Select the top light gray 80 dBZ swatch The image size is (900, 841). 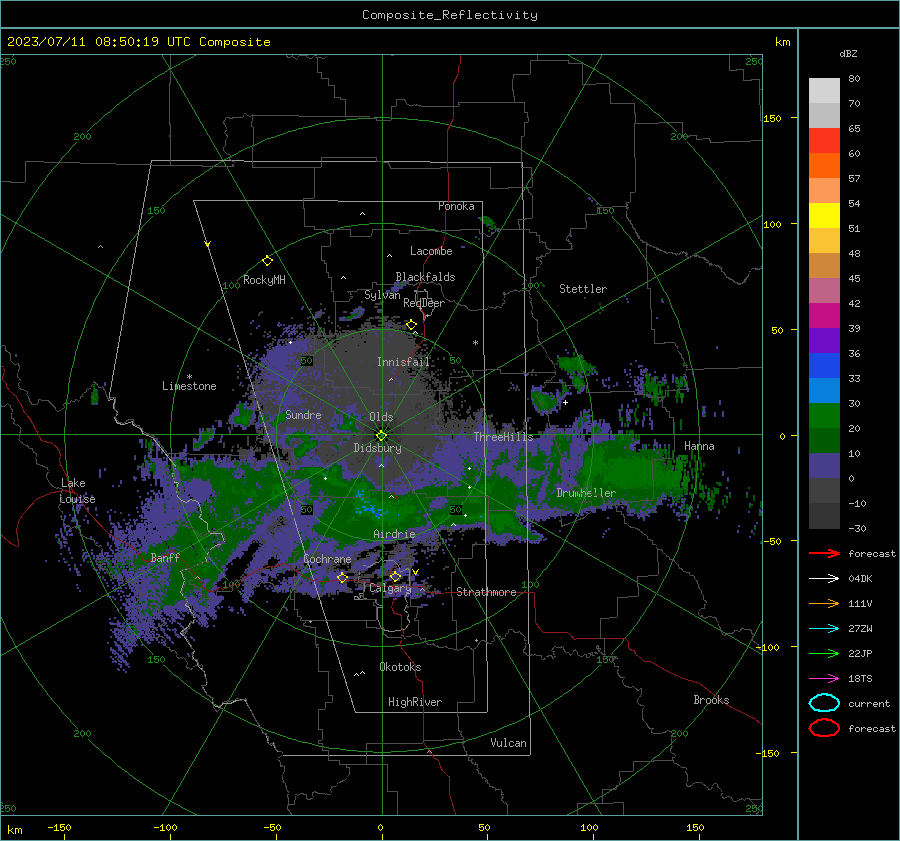click(x=824, y=91)
